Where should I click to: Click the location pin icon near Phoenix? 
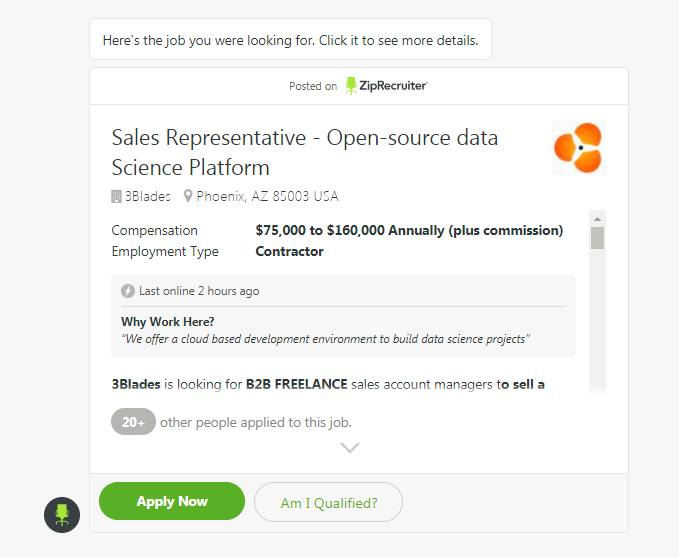[188, 196]
